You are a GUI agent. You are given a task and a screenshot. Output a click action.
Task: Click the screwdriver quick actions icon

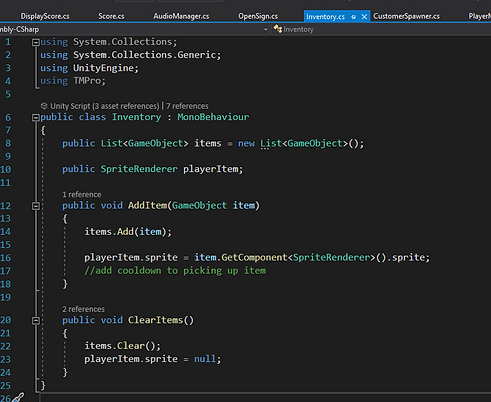pos(18,397)
